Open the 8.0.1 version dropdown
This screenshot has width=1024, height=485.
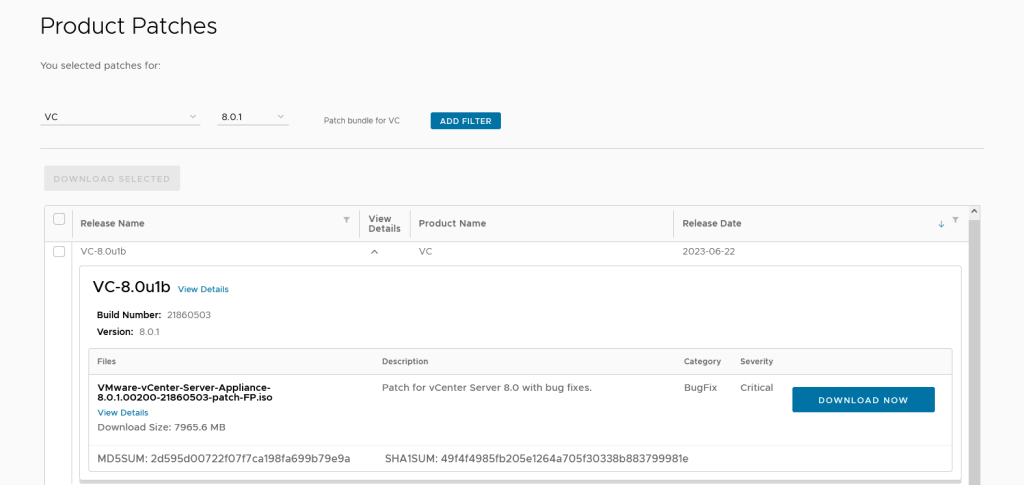pos(253,117)
